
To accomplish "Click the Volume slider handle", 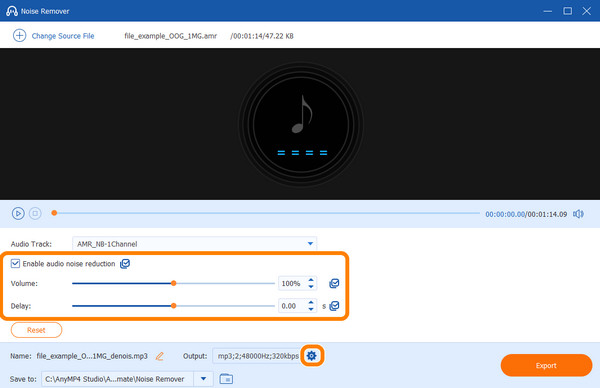I will coord(174,284).
